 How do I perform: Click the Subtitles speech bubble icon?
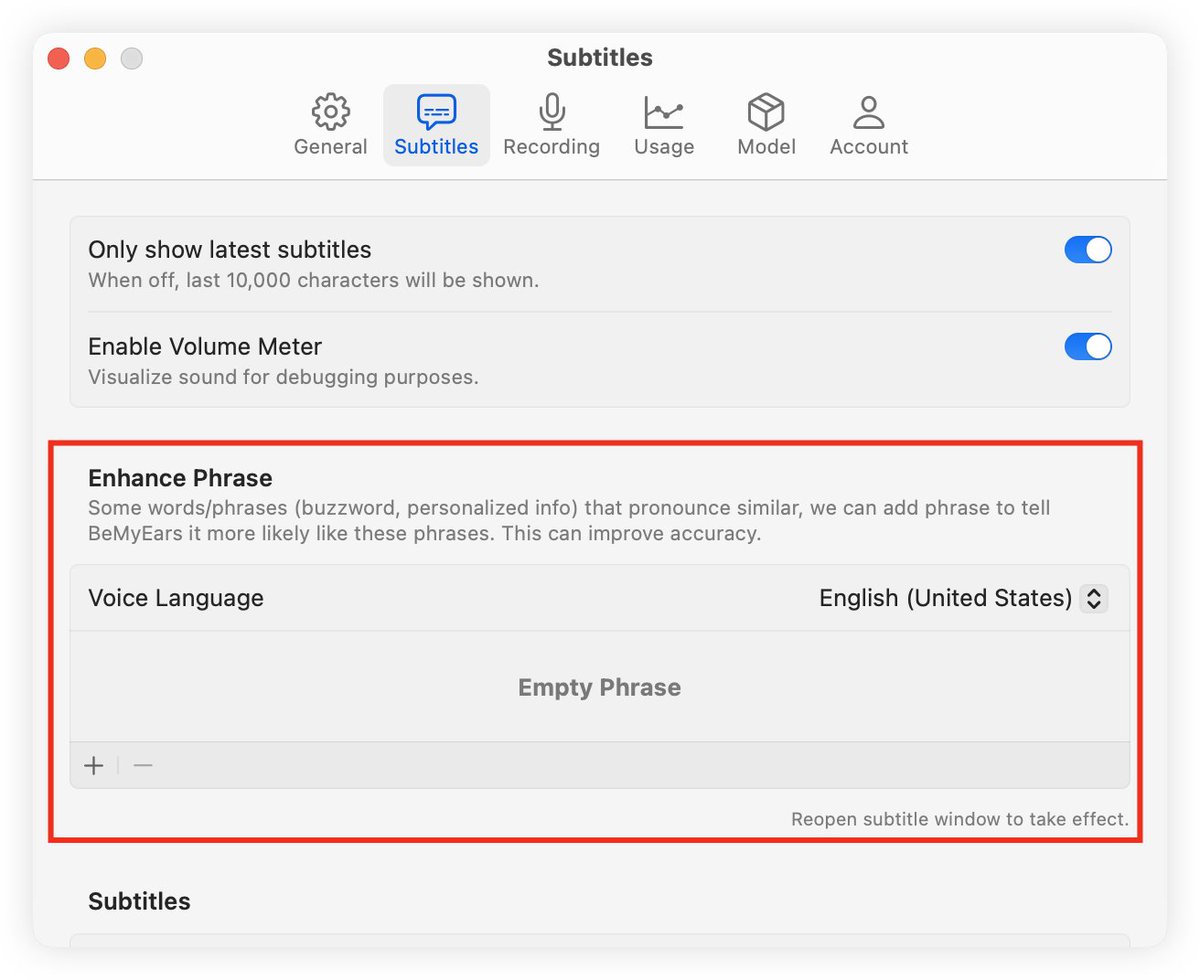coord(436,112)
